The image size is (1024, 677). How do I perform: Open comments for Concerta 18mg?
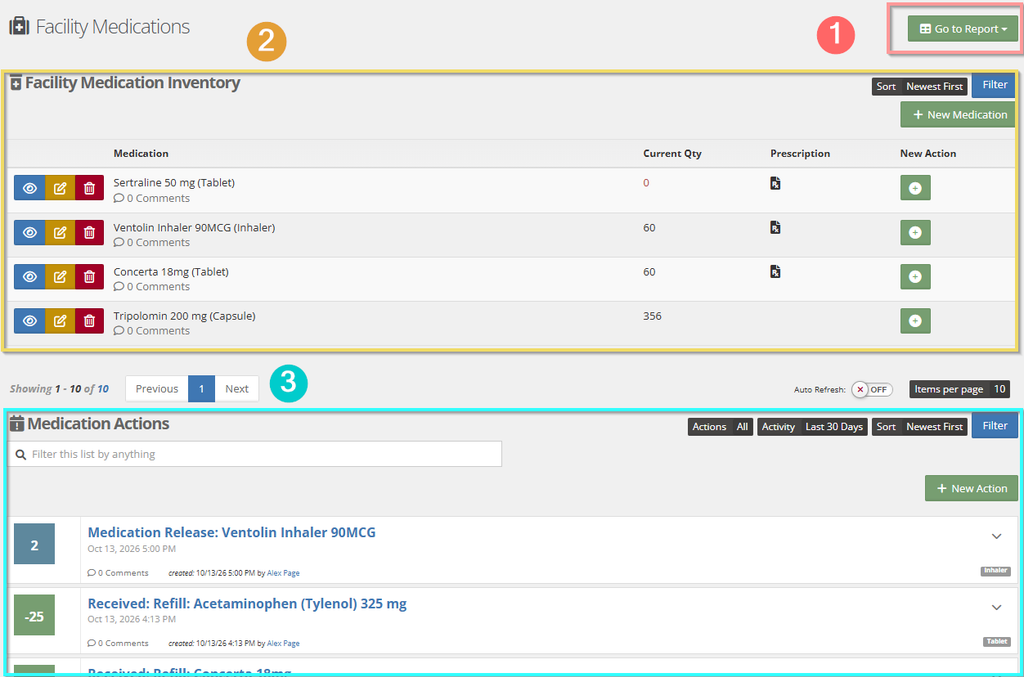tap(152, 287)
